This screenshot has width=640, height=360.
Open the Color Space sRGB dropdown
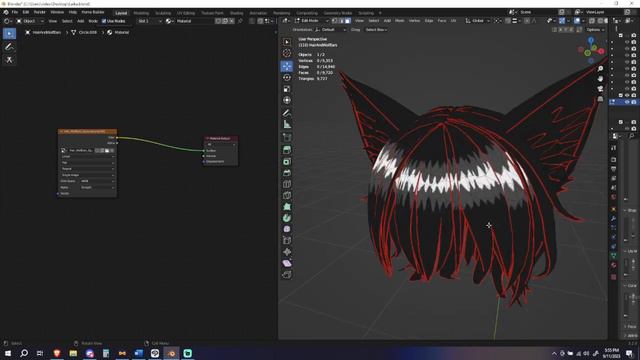pos(97,181)
